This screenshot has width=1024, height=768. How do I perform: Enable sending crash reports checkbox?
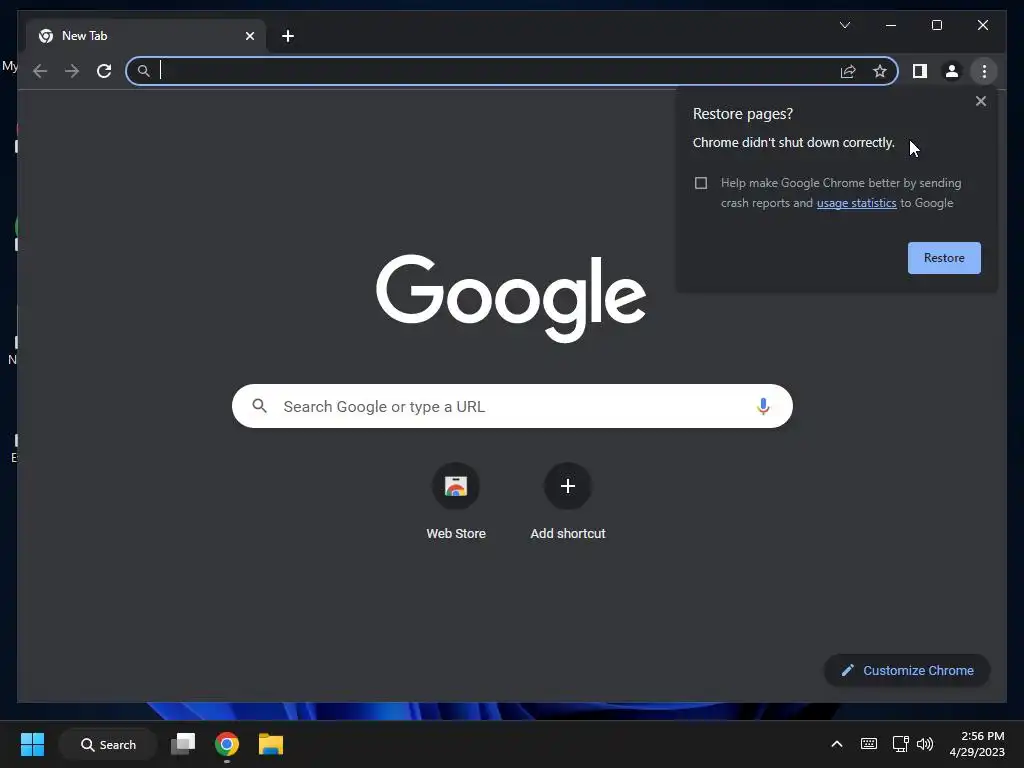coord(701,183)
